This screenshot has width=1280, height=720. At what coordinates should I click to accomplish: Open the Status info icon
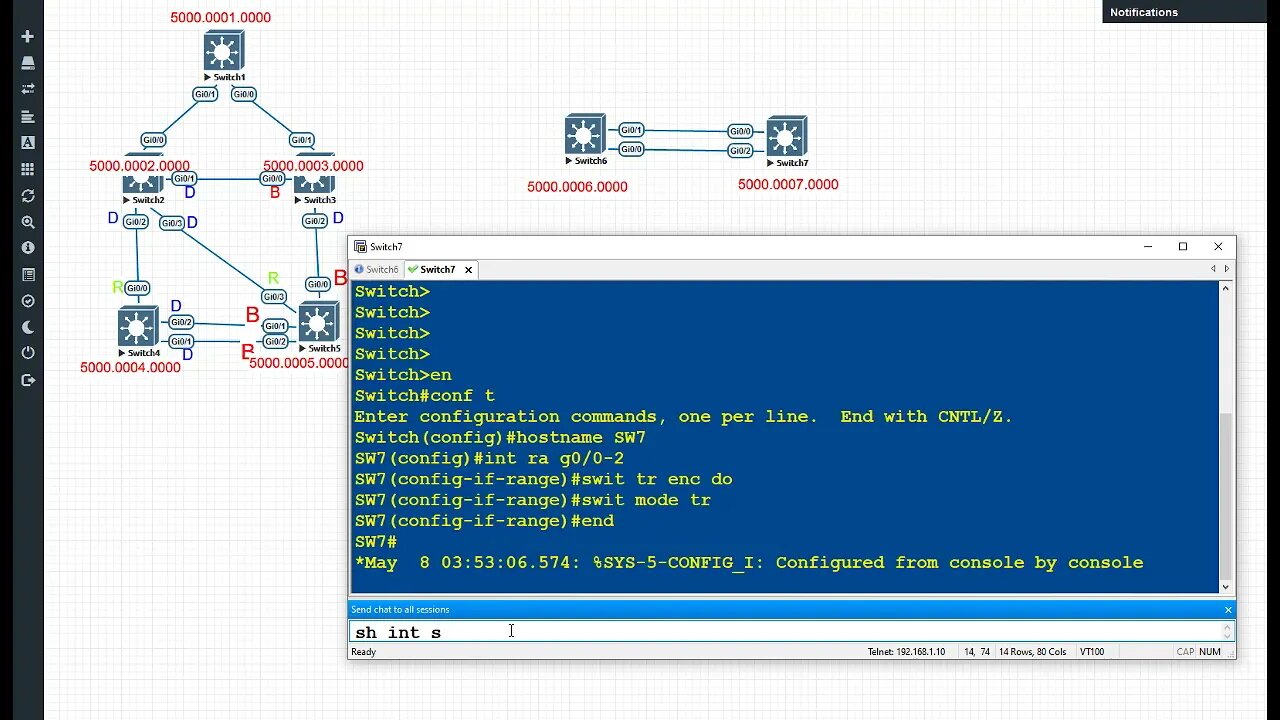(28, 248)
